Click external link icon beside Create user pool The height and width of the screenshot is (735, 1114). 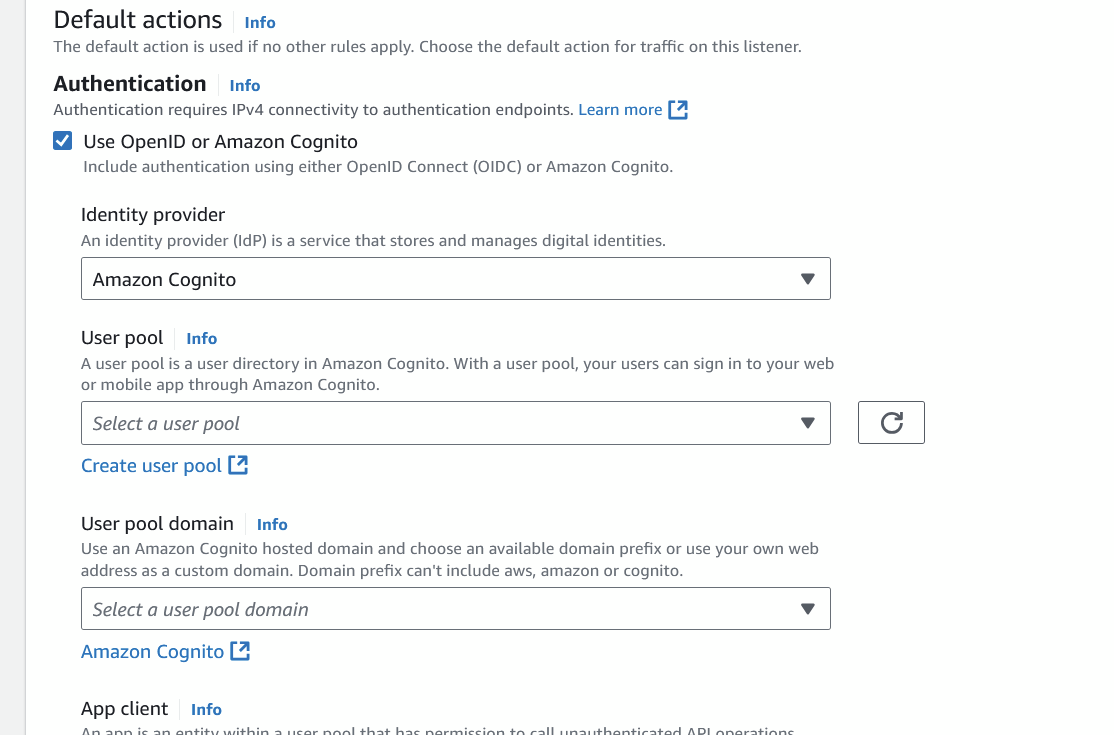click(x=238, y=465)
